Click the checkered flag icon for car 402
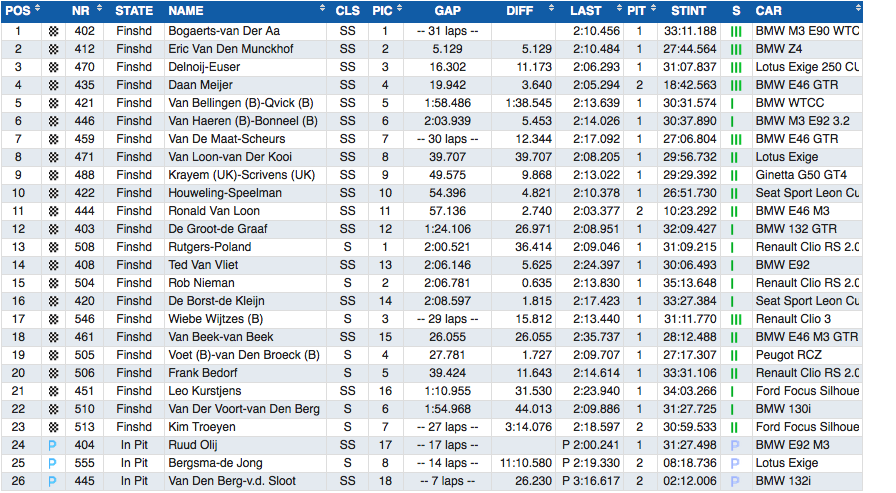This screenshot has width=896, height=493. (53, 31)
